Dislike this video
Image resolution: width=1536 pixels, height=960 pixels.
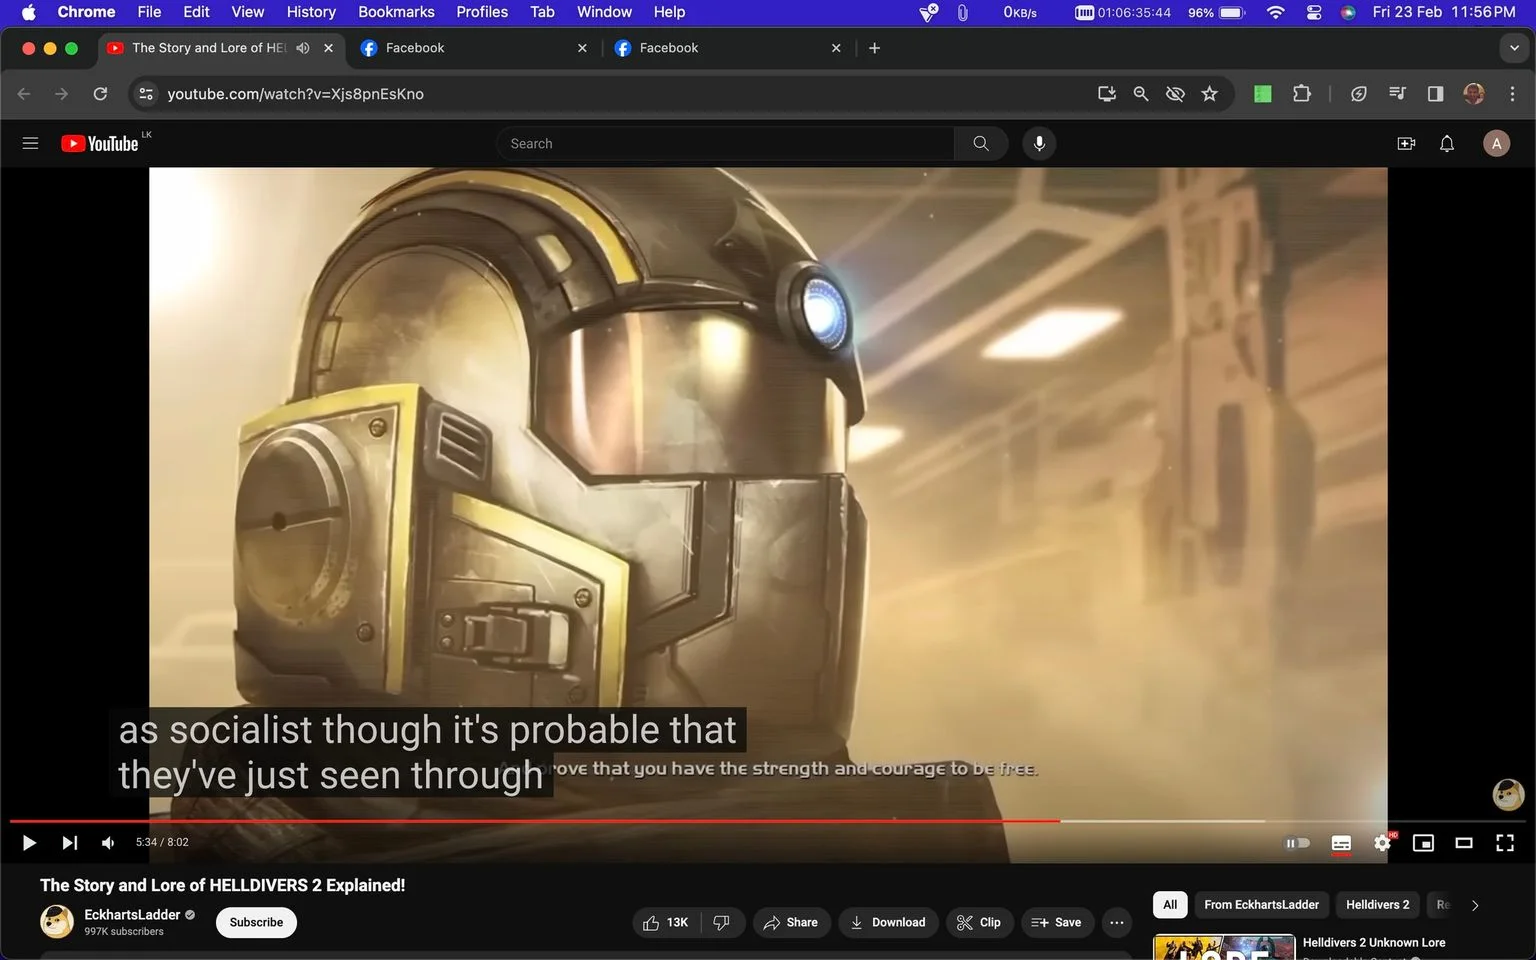click(x=722, y=922)
